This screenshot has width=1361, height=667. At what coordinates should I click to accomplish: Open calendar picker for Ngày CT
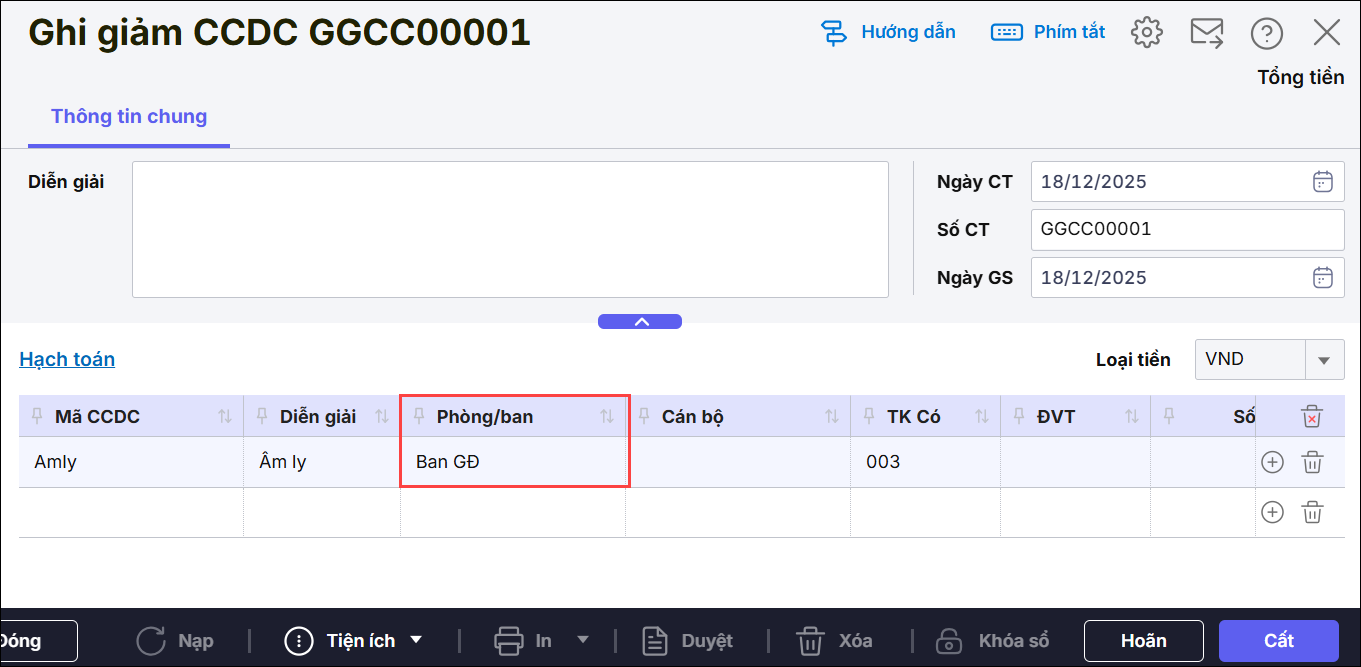[1322, 182]
